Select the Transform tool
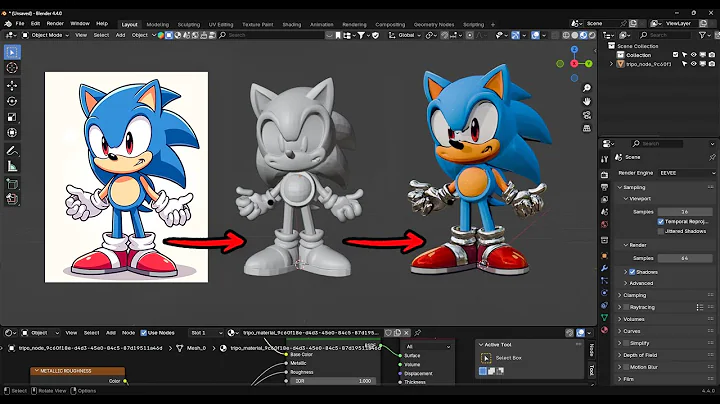This screenshot has height=404, width=720. pos(12,133)
